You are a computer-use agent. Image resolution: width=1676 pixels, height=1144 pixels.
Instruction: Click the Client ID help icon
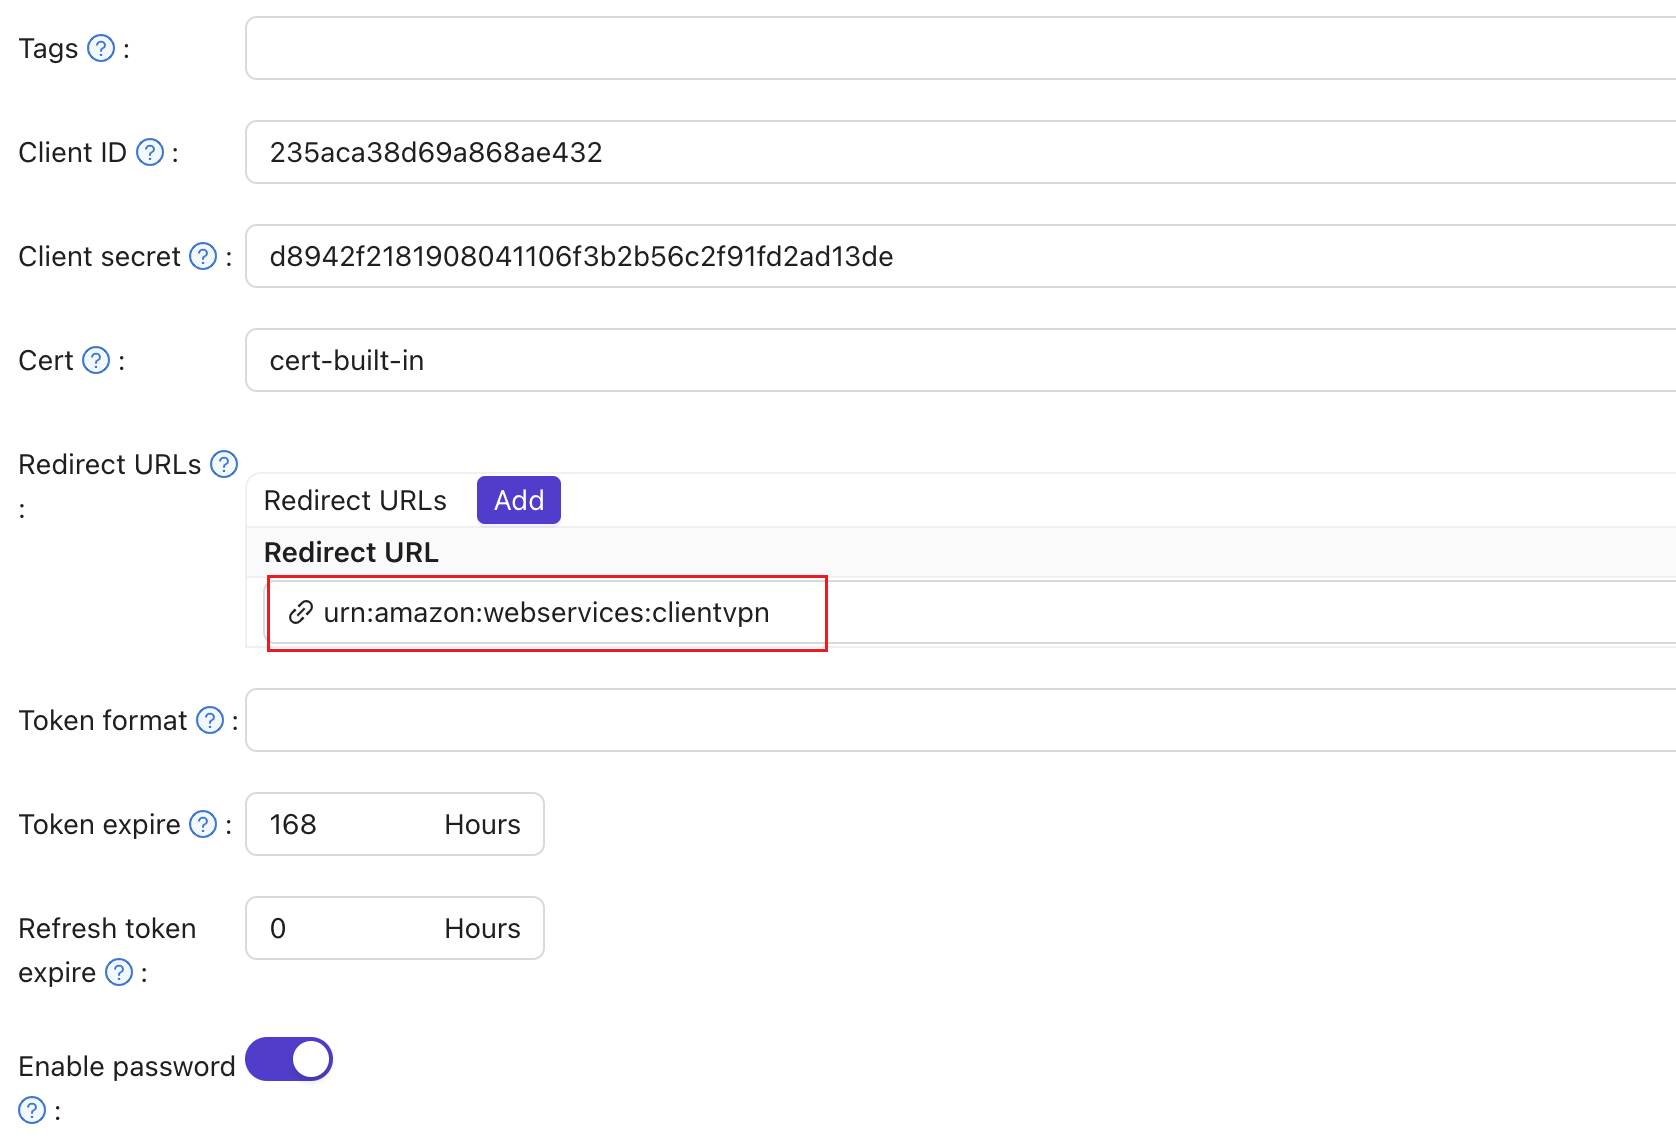click(150, 152)
